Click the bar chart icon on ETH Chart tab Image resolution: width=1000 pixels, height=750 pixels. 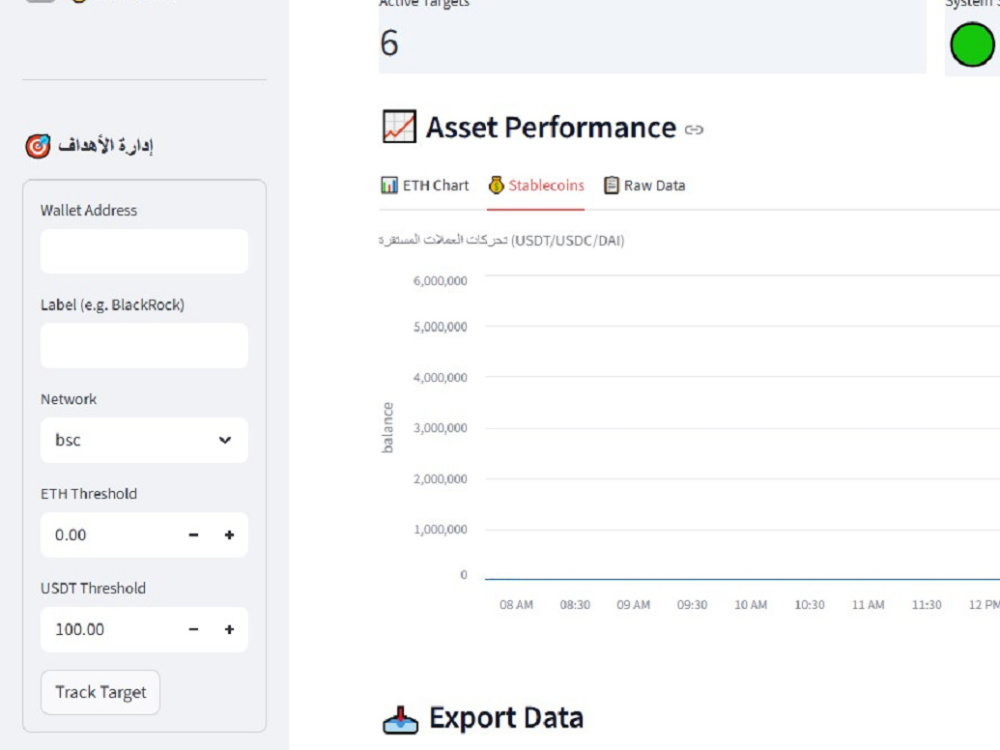pos(389,185)
